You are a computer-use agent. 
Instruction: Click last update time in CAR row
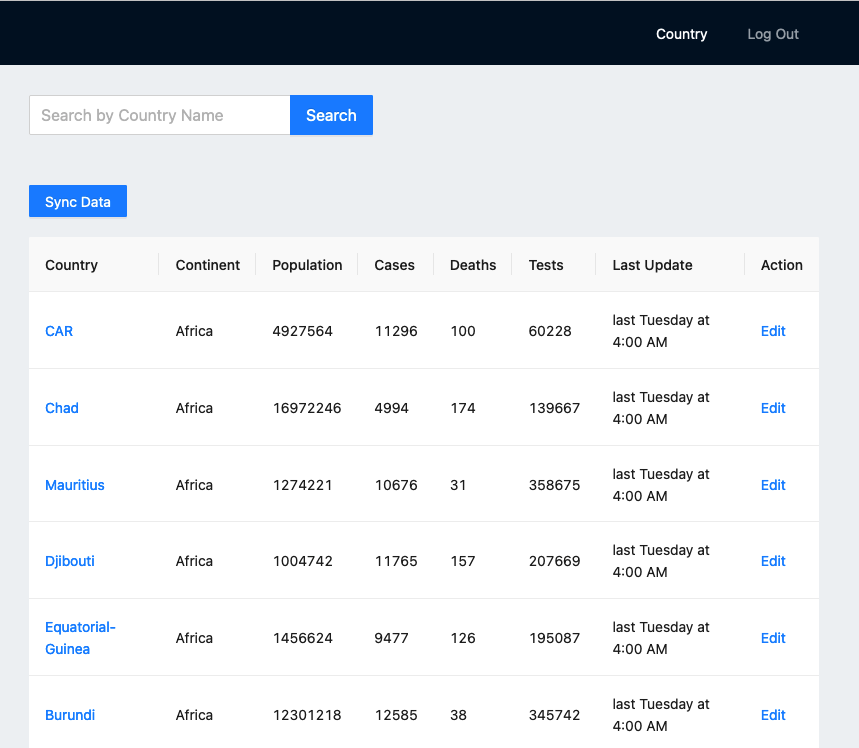pos(661,331)
